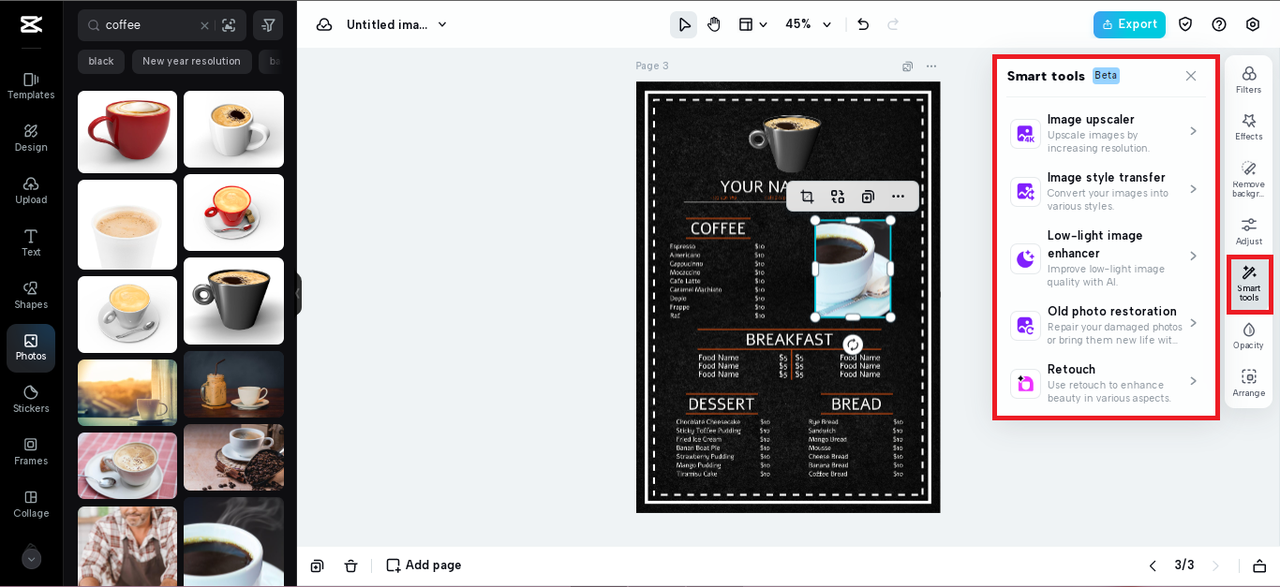Open the Adjust panel
This screenshot has width=1280, height=587.
pos(1248,233)
